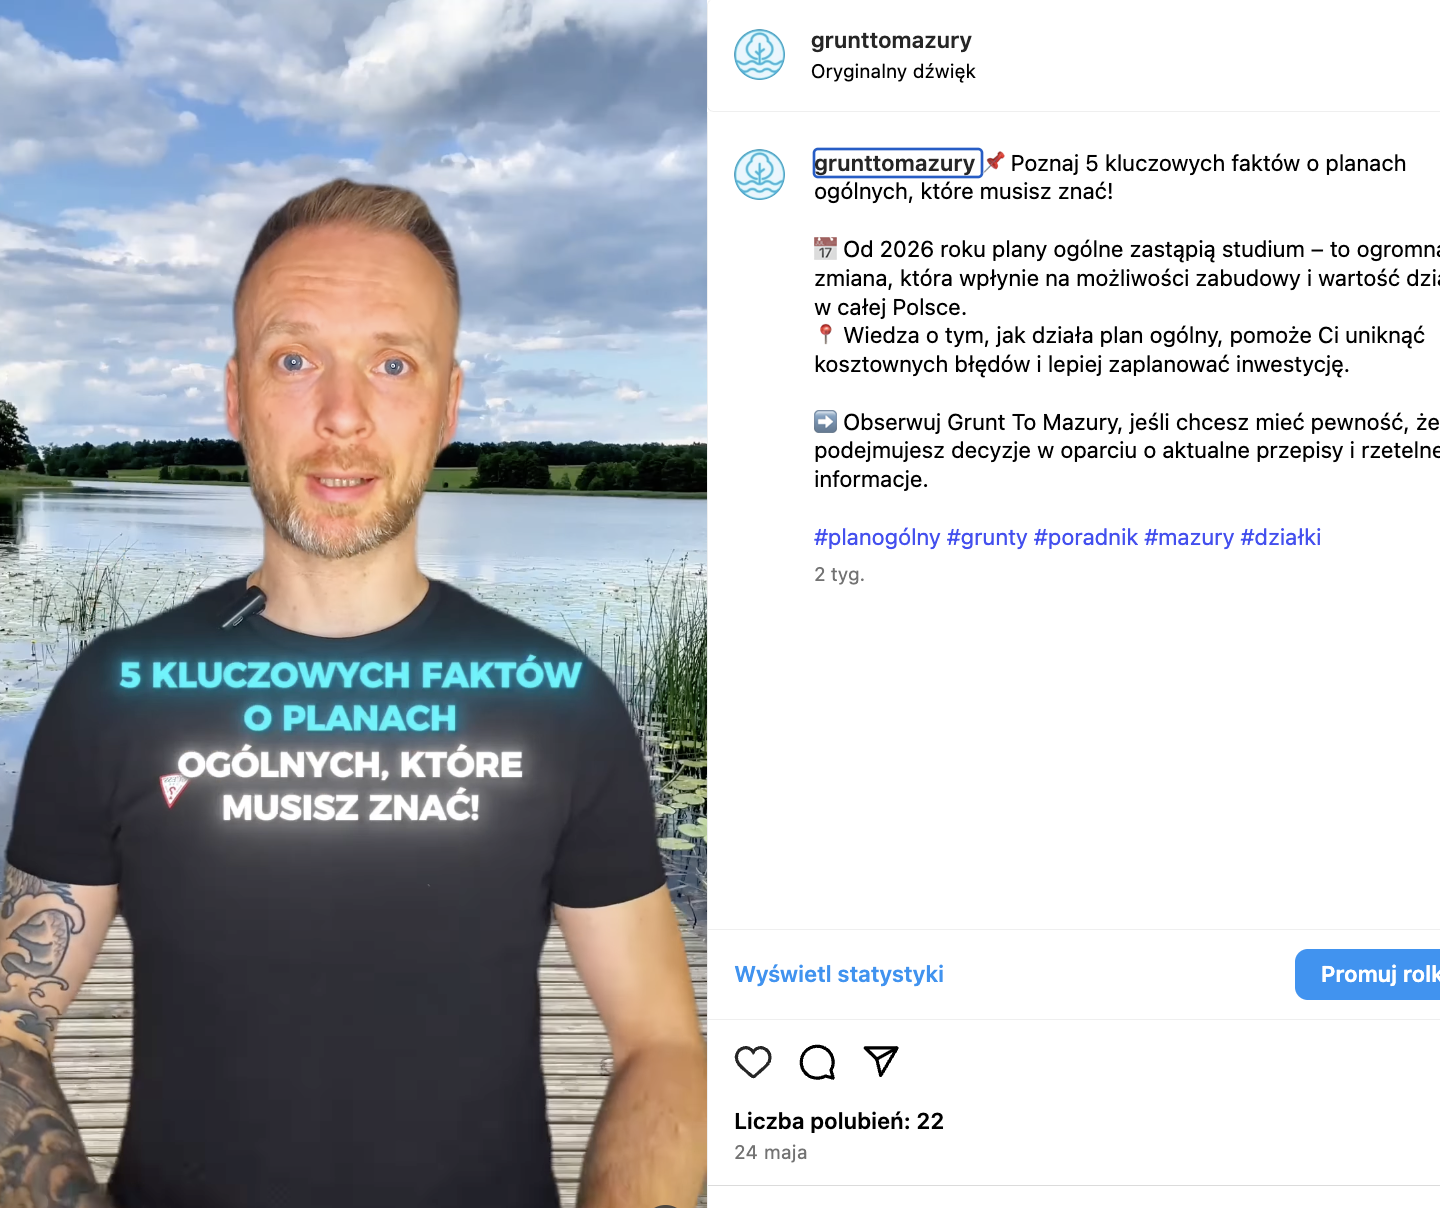
Task: Click the video title text overlay
Action: (x=350, y=740)
